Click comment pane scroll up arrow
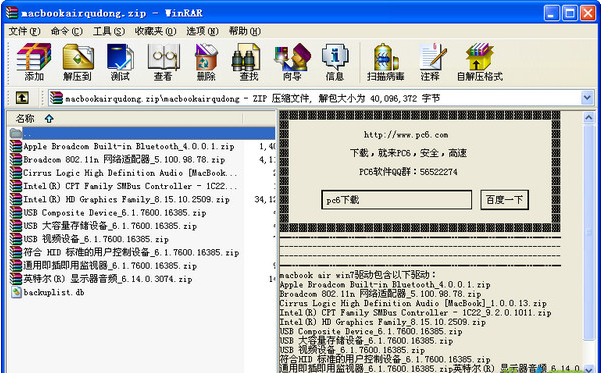The width and height of the screenshot is (602, 373). [589, 117]
